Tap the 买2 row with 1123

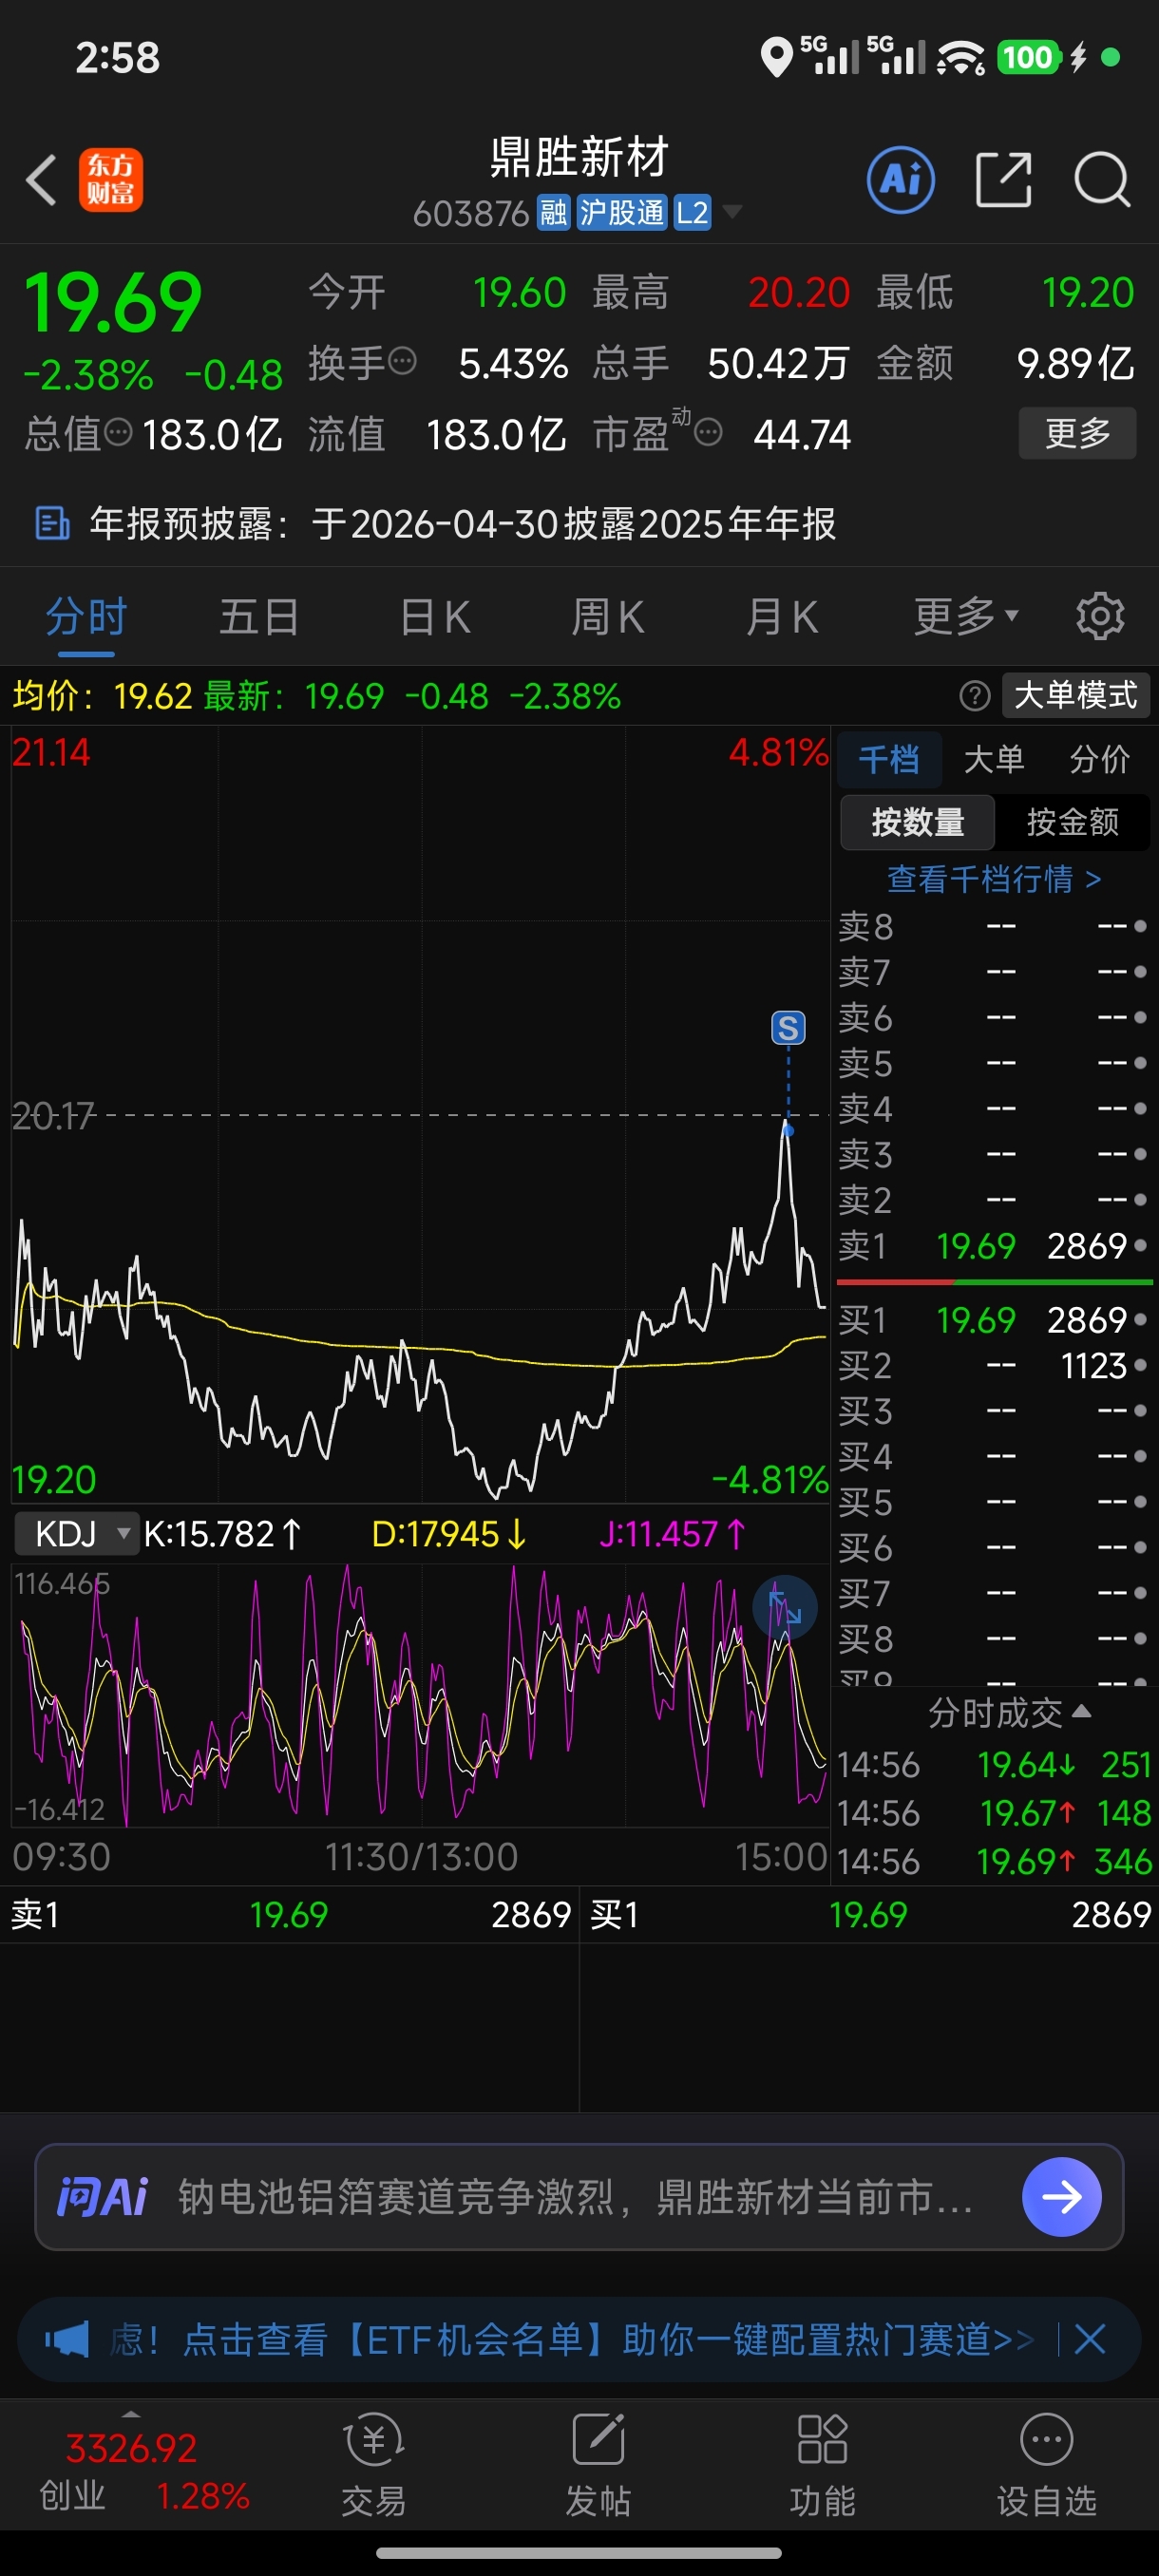994,1365
